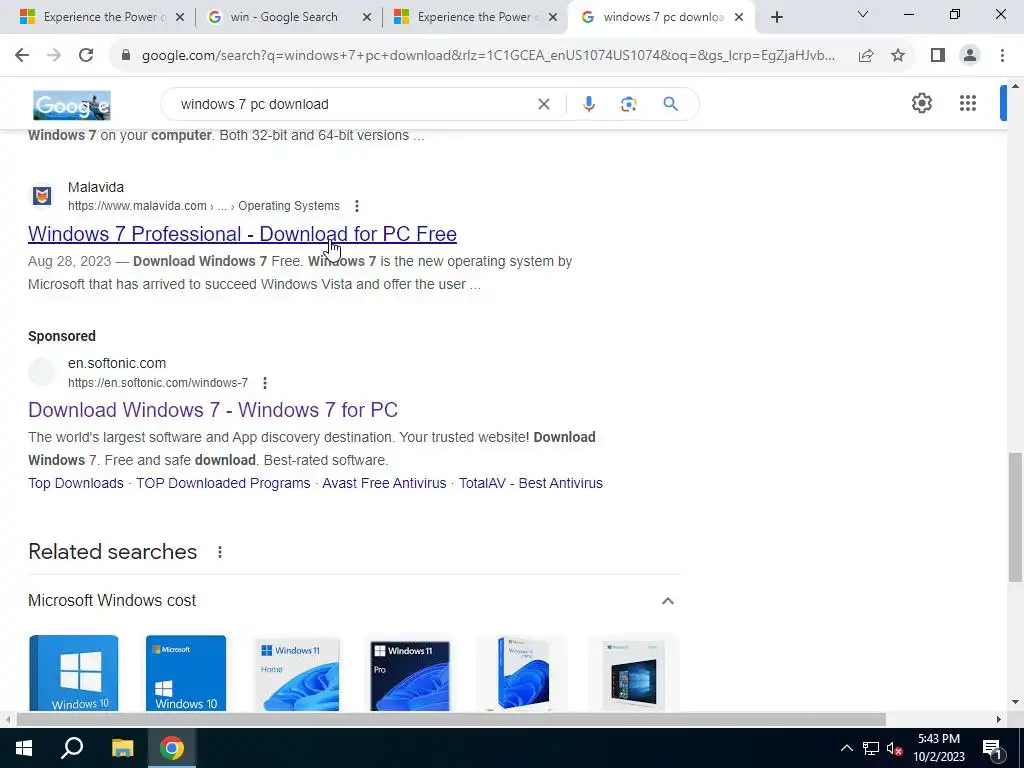Select the Windows 10 blue product thumbnail

click(74, 673)
